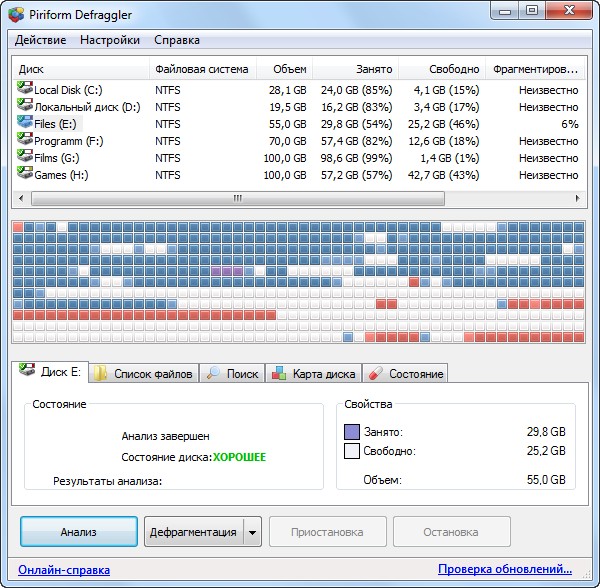Click the Локальный диск (D:) drive icon
The image size is (600, 588).
25,106
